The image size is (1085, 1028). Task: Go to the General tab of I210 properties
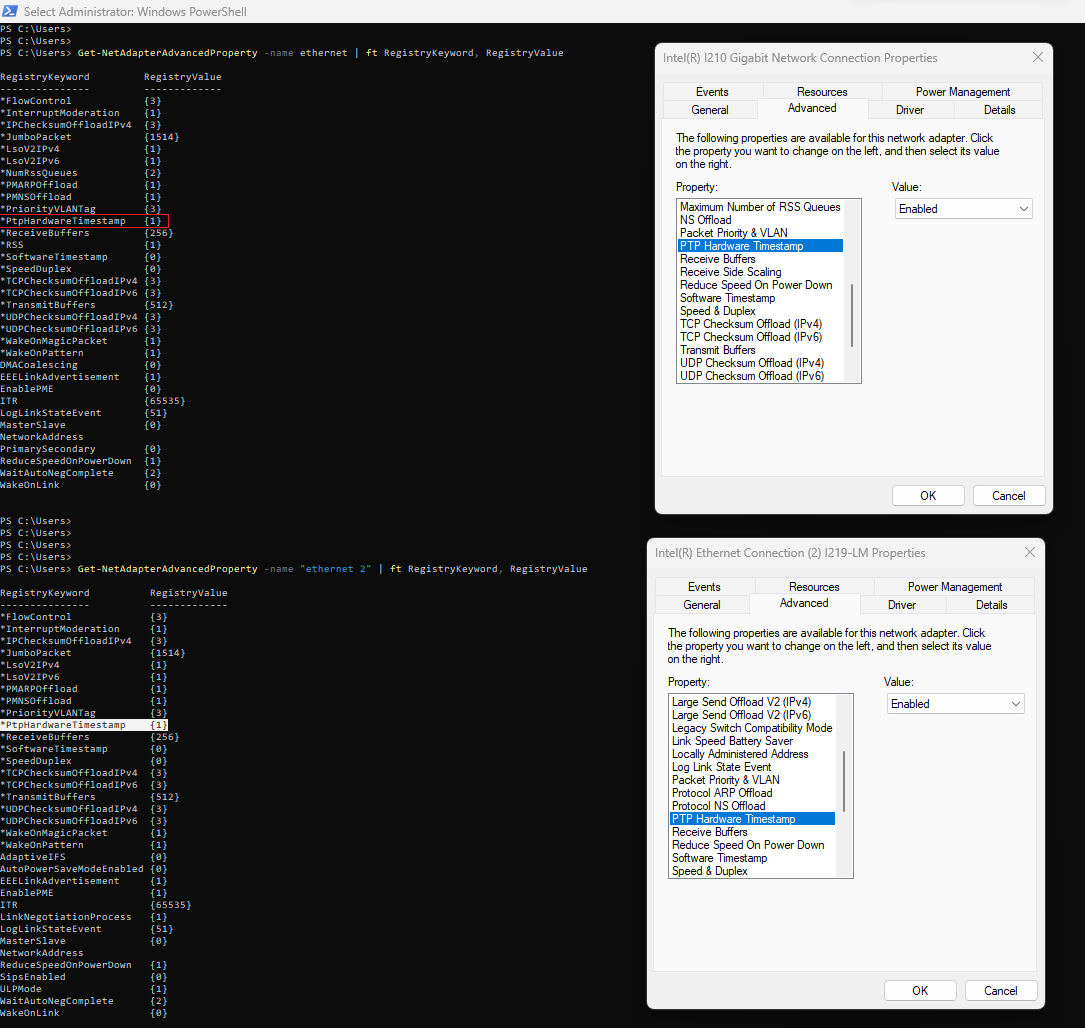pyautogui.click(x=710, y=109)
